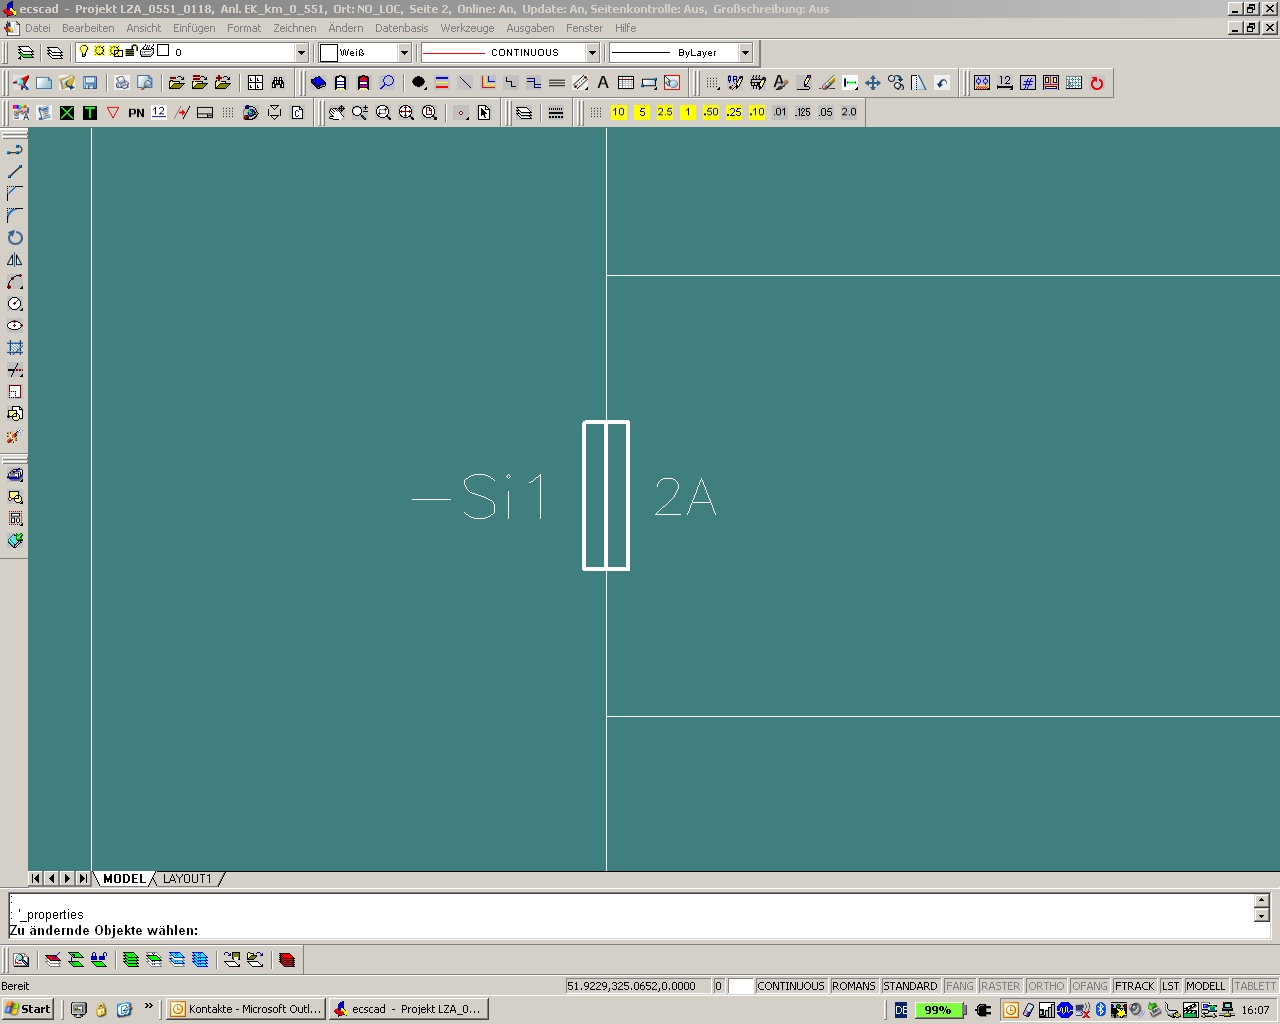This screenshot has width=1280, height=1024.
Task: Click the Save diskette icon
Action: click(x=90, y=83)
